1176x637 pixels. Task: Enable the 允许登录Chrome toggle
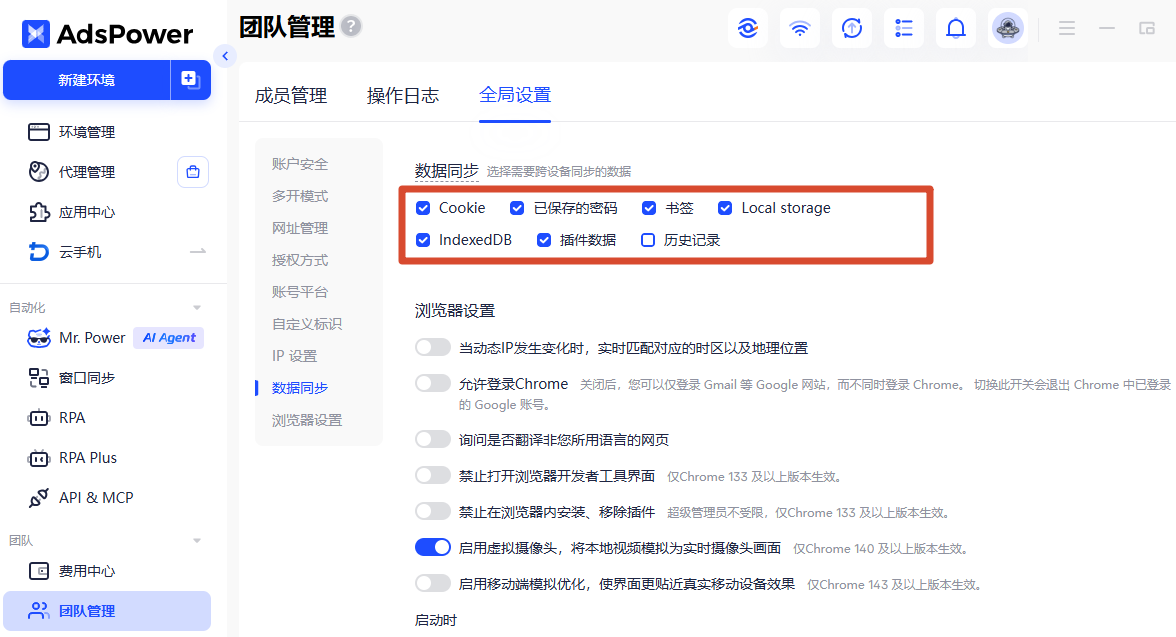click(x=433, y=383)
